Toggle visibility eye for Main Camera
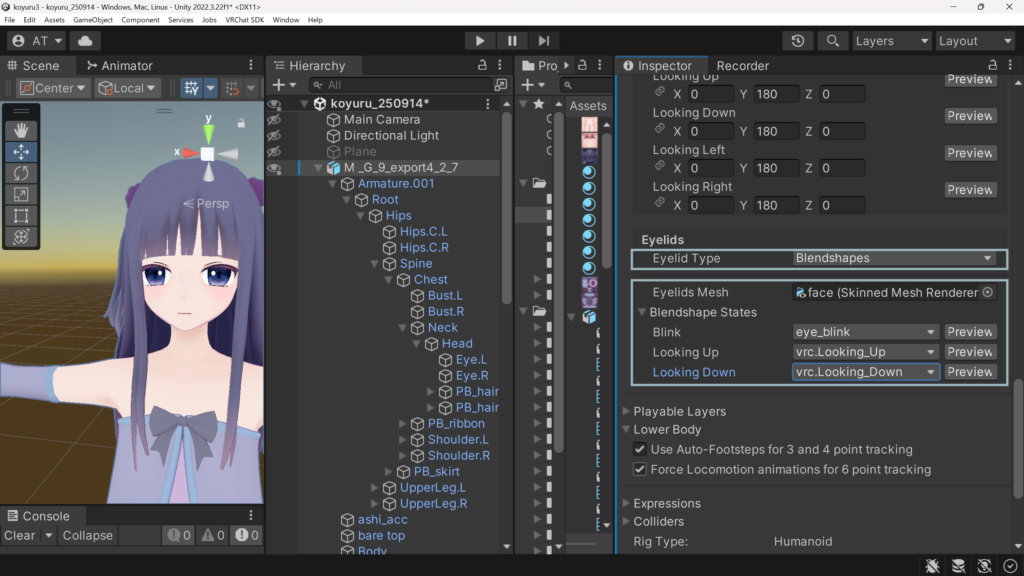 click(274, 119)
